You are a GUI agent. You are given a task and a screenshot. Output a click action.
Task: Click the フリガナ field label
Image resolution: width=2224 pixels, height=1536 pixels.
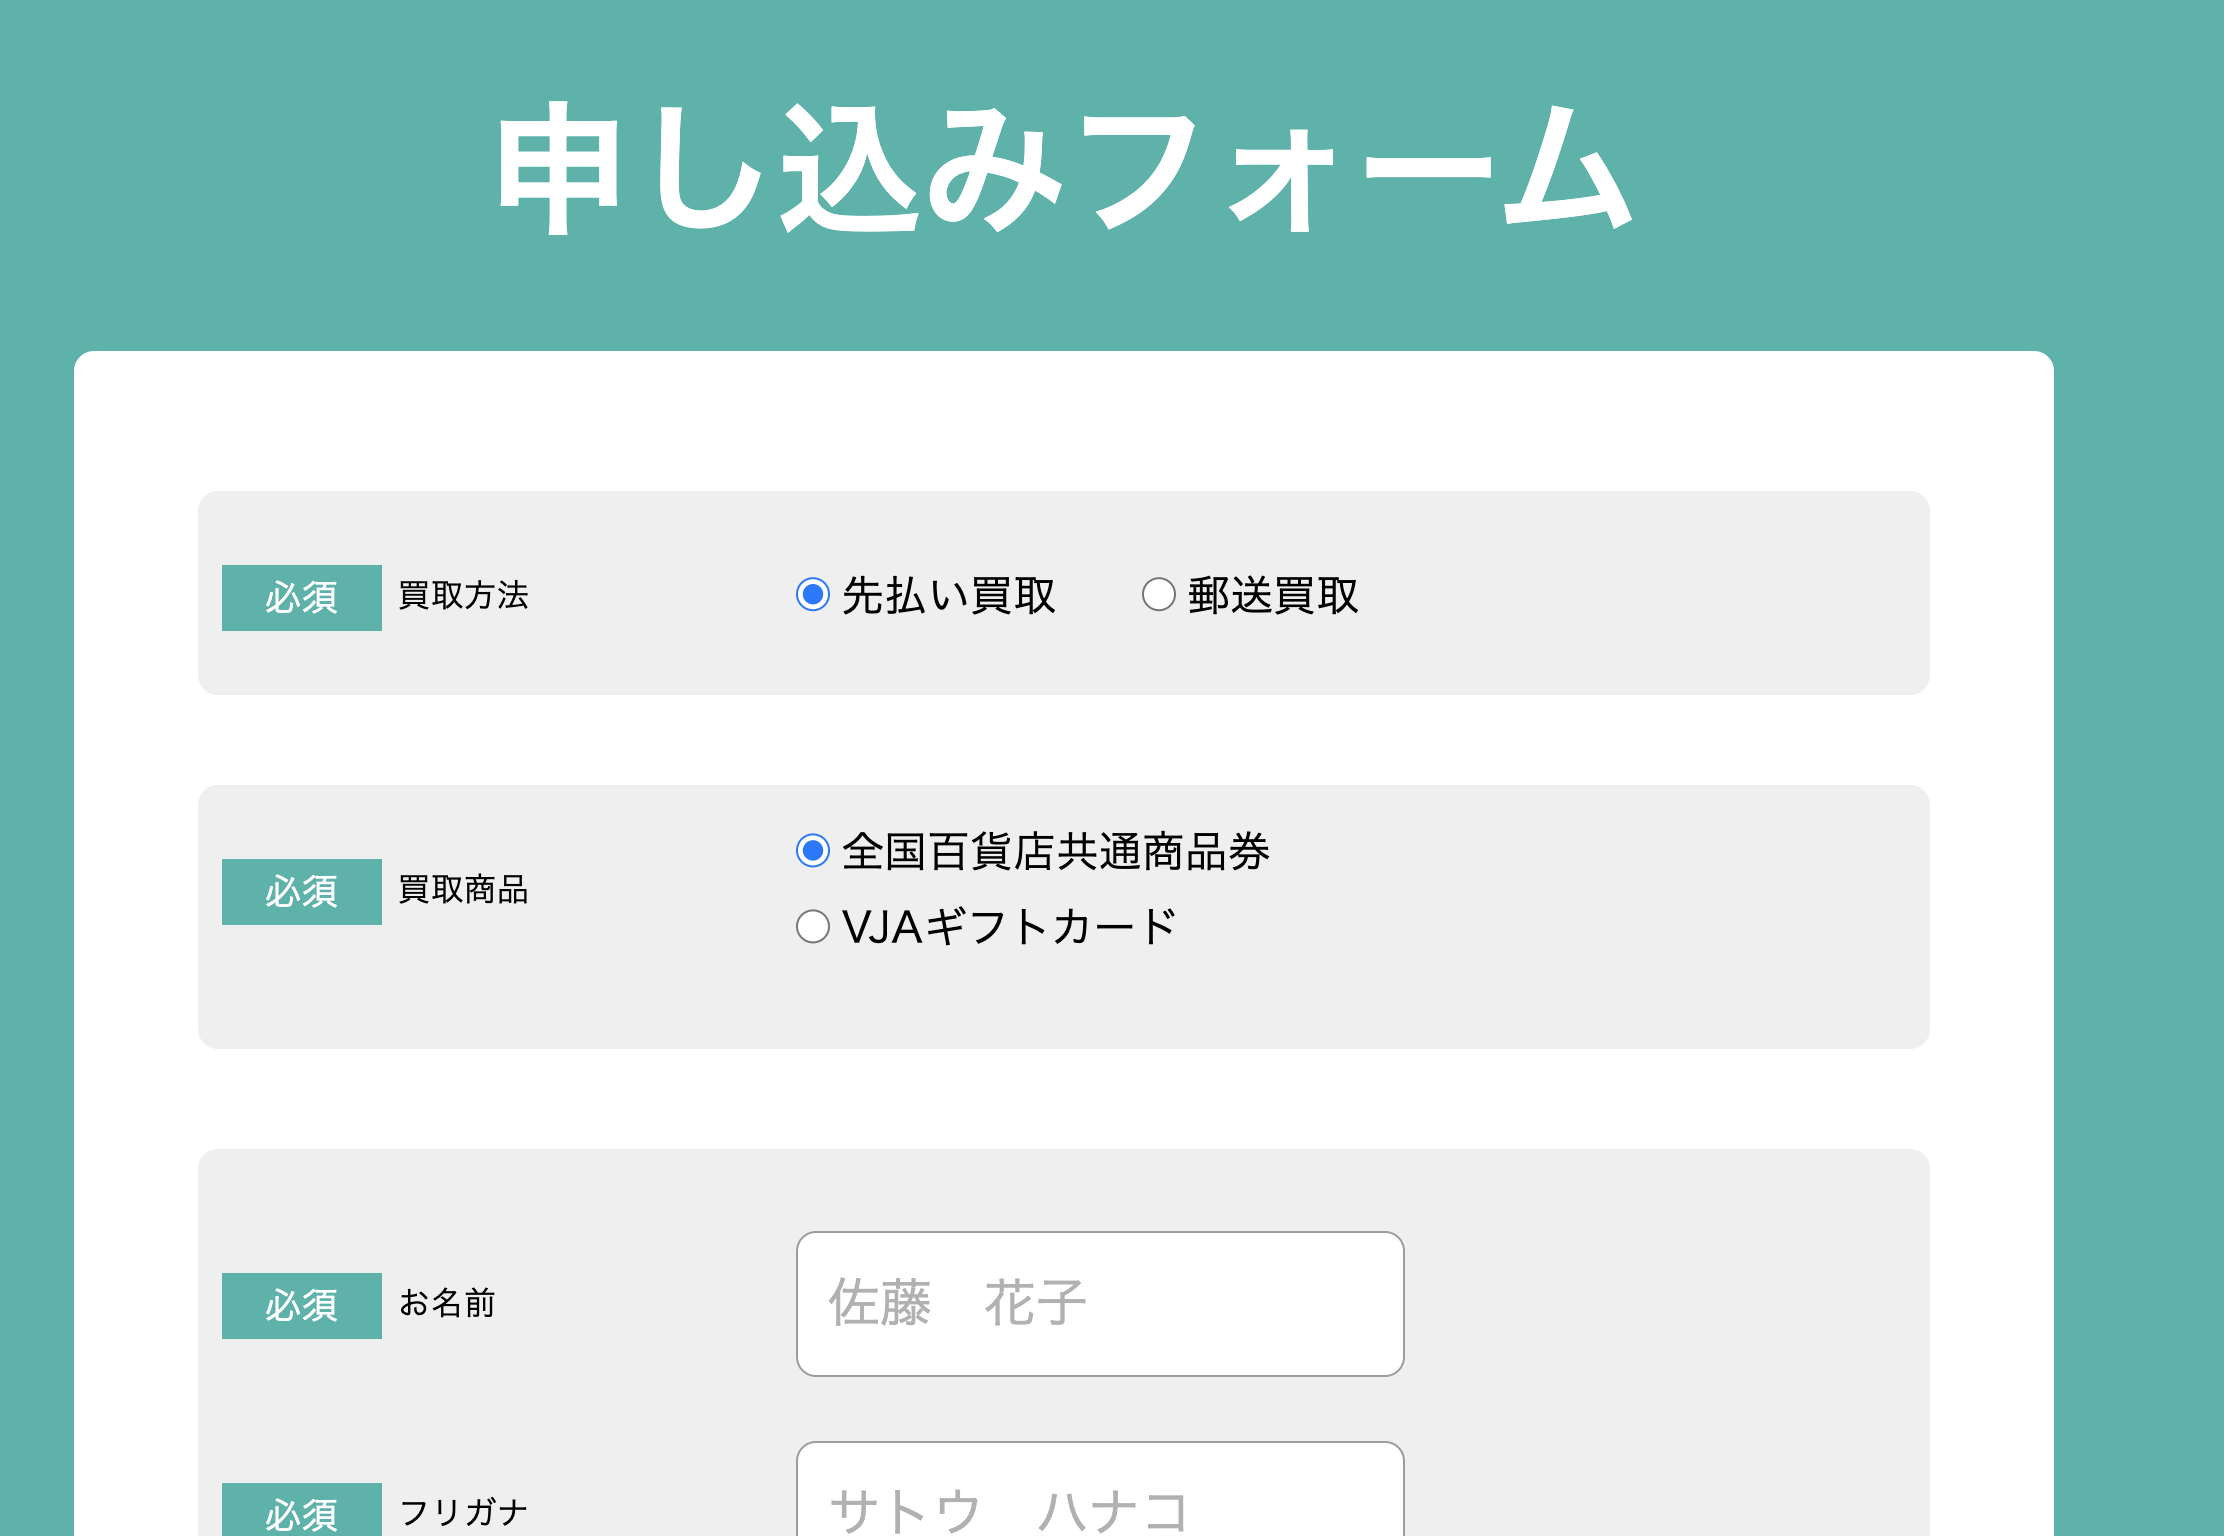pyautogui.click(x=463, y=1512)
